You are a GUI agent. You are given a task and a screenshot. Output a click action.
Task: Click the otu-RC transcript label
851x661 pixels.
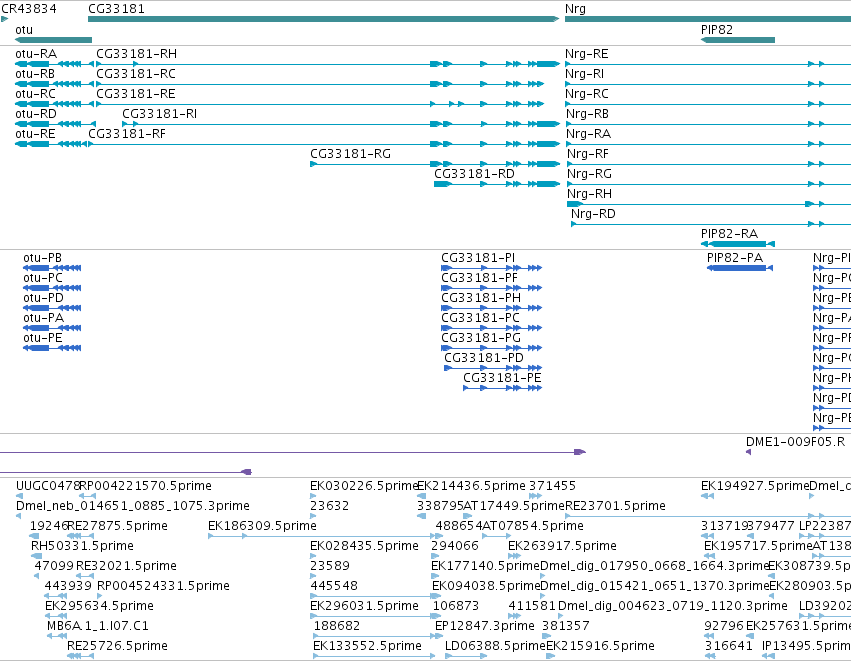[x=35, y=93]
